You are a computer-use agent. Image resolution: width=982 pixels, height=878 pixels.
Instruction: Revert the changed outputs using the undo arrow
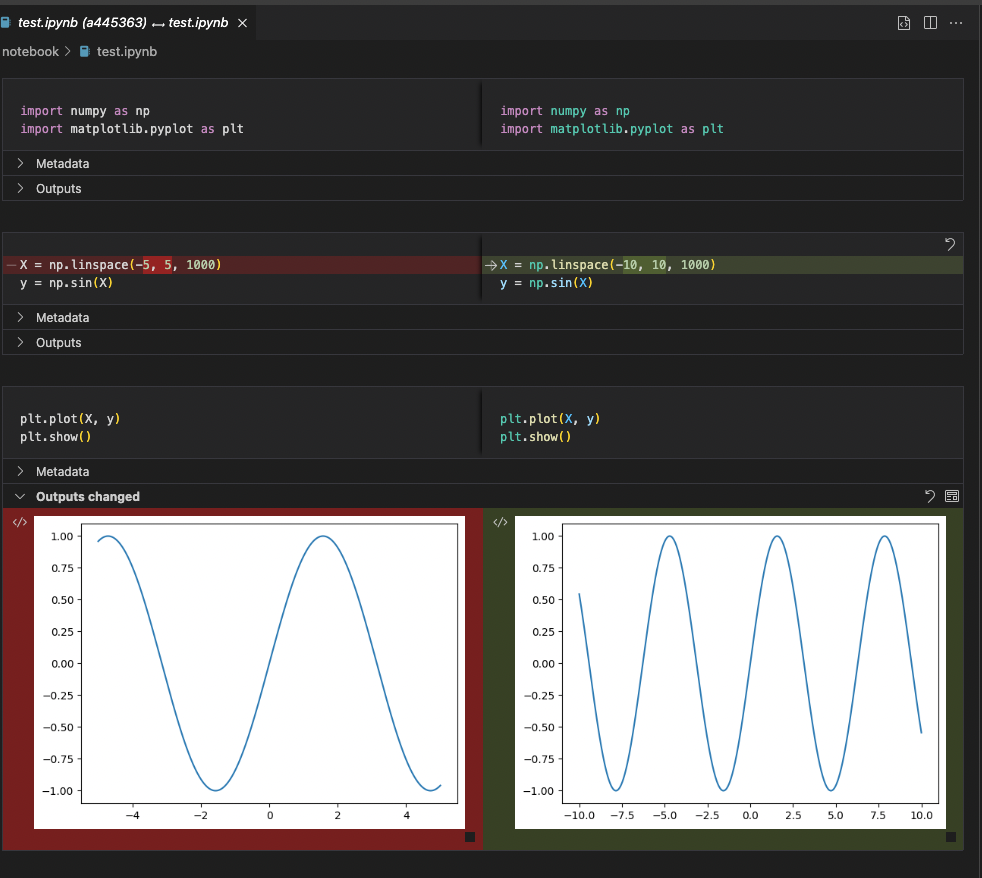click(x=929, y=496)
